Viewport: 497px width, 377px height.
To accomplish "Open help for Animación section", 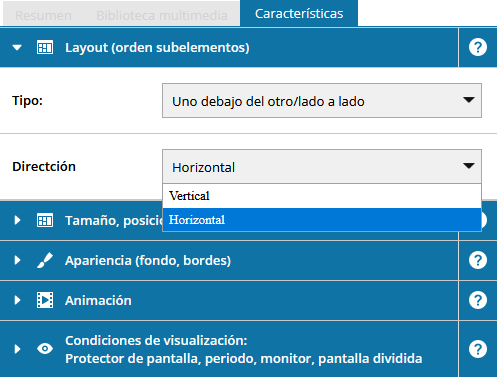I will pyautogui.click(x=478, y=300).
